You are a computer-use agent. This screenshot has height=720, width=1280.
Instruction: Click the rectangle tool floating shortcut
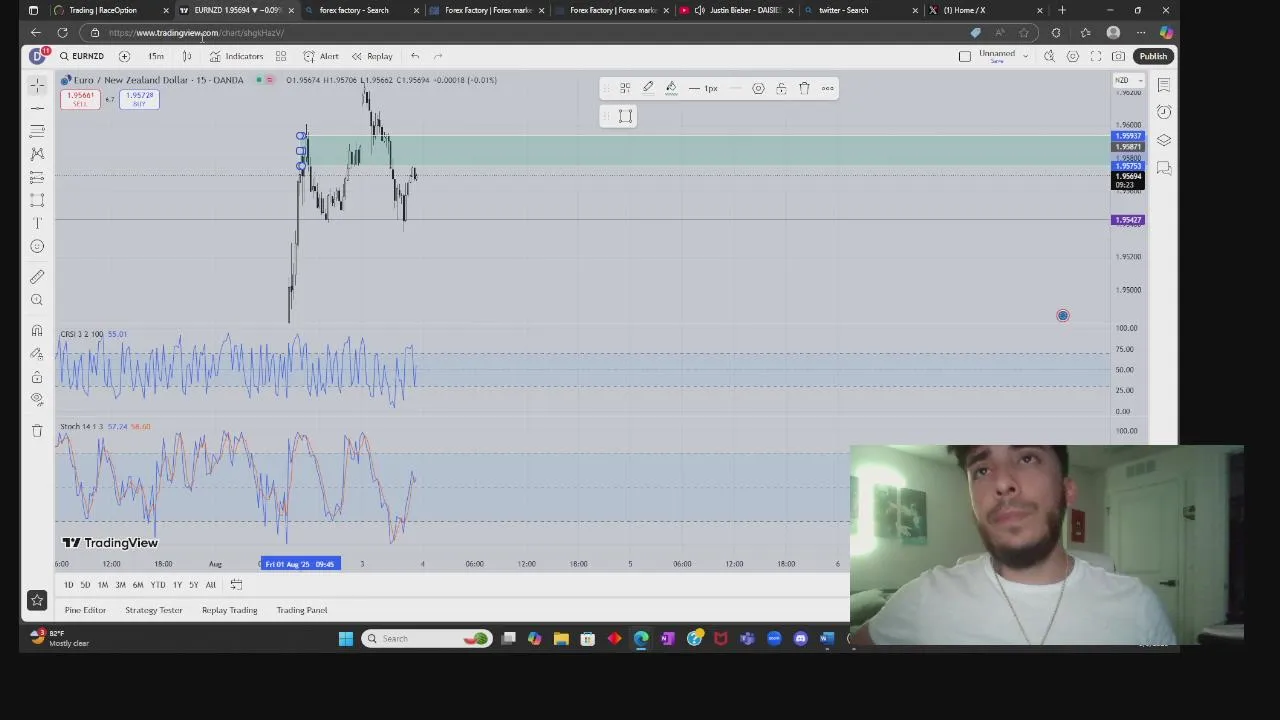625,116
